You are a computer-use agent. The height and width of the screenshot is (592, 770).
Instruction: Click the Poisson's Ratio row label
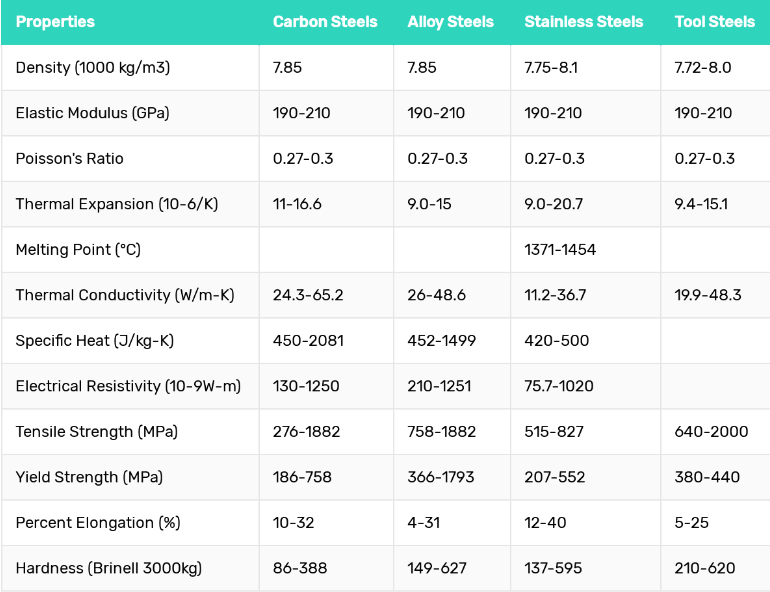coord(70,159)
